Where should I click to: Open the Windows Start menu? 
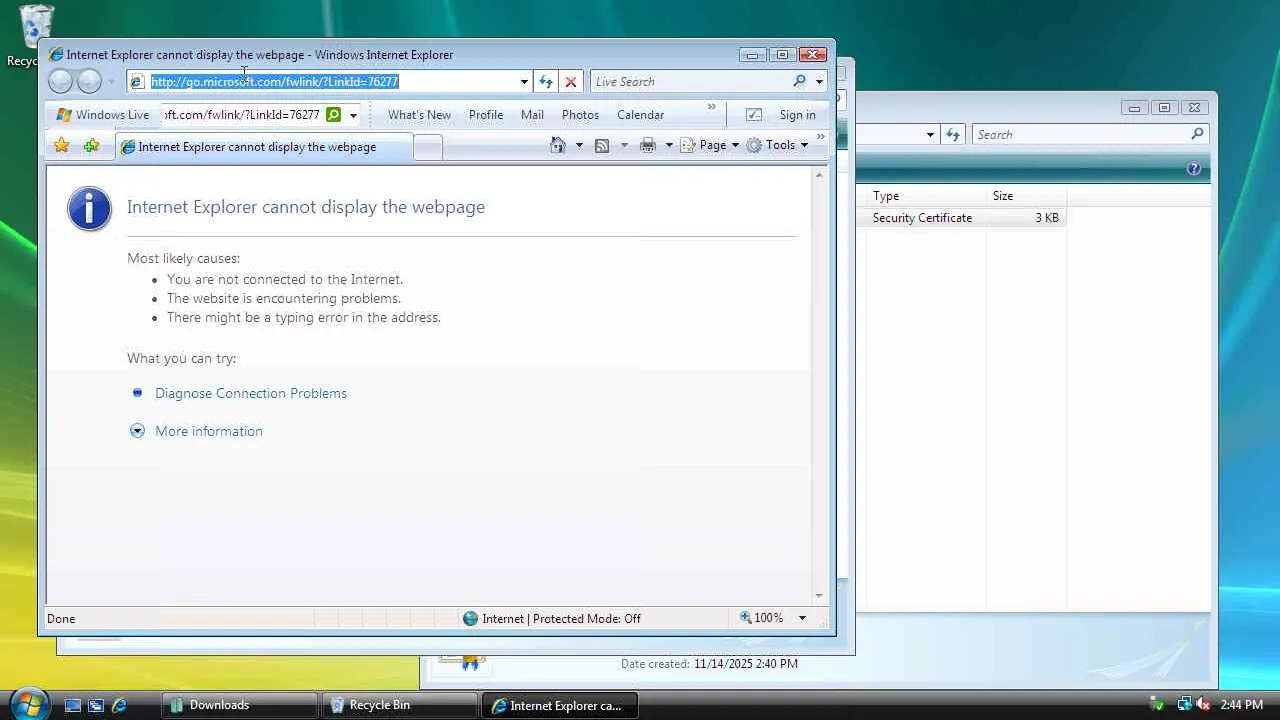pos(28,704)
